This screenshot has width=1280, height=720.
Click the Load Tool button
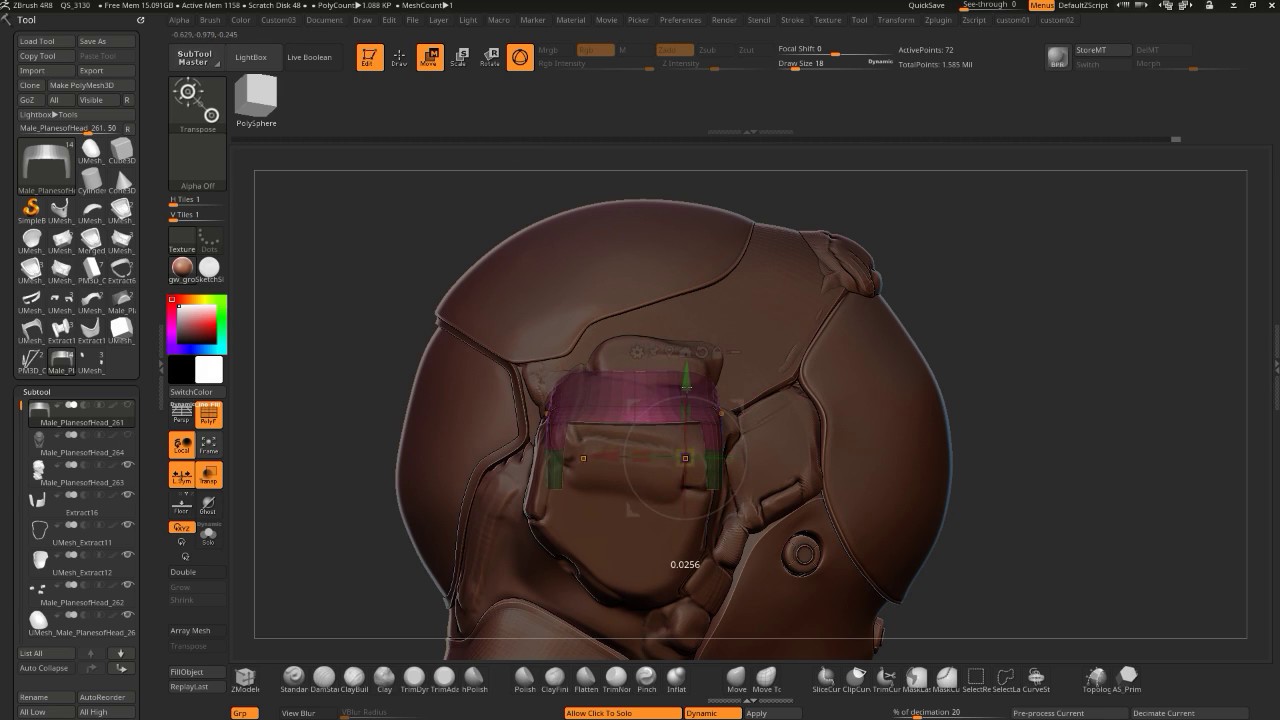point(46,41)
